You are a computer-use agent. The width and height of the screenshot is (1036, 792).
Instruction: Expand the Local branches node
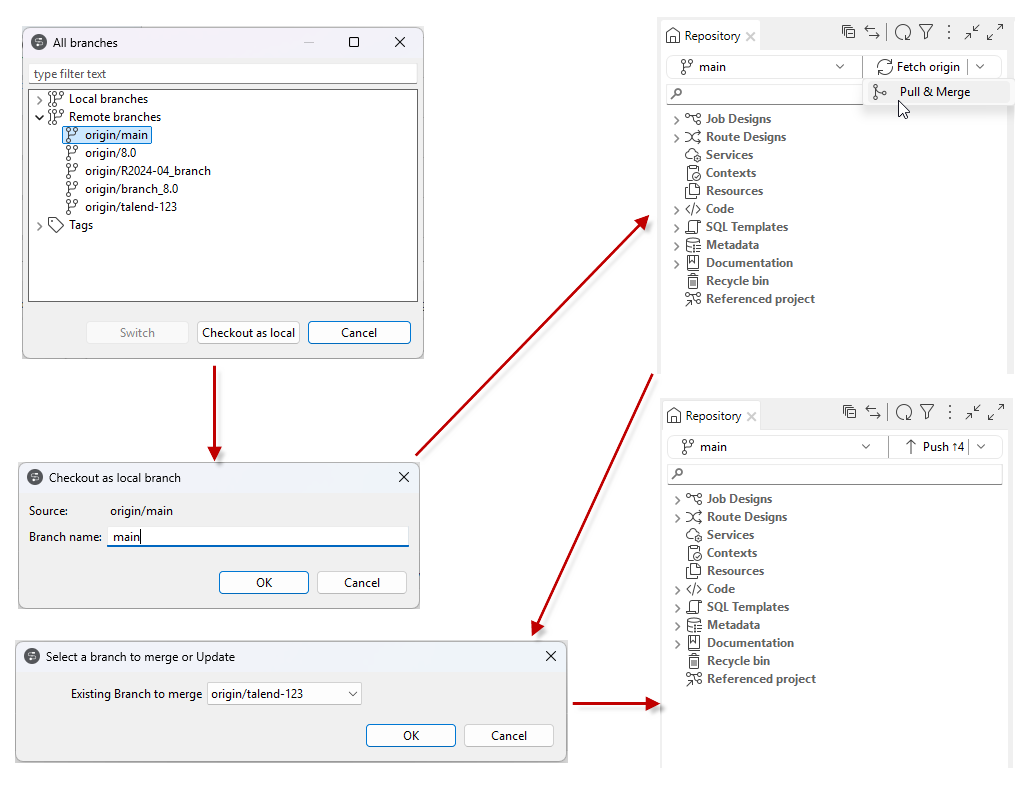point(40,100)
